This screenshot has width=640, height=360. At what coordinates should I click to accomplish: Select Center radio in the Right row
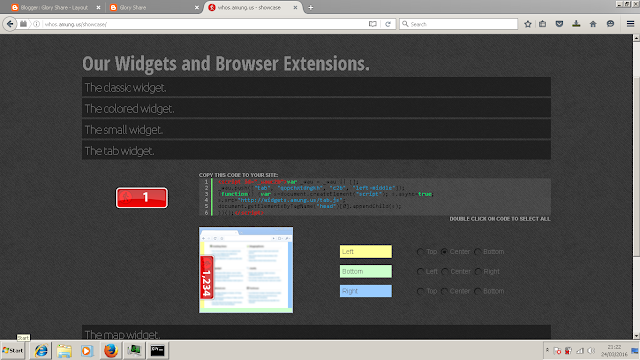[x=444, y=291]
